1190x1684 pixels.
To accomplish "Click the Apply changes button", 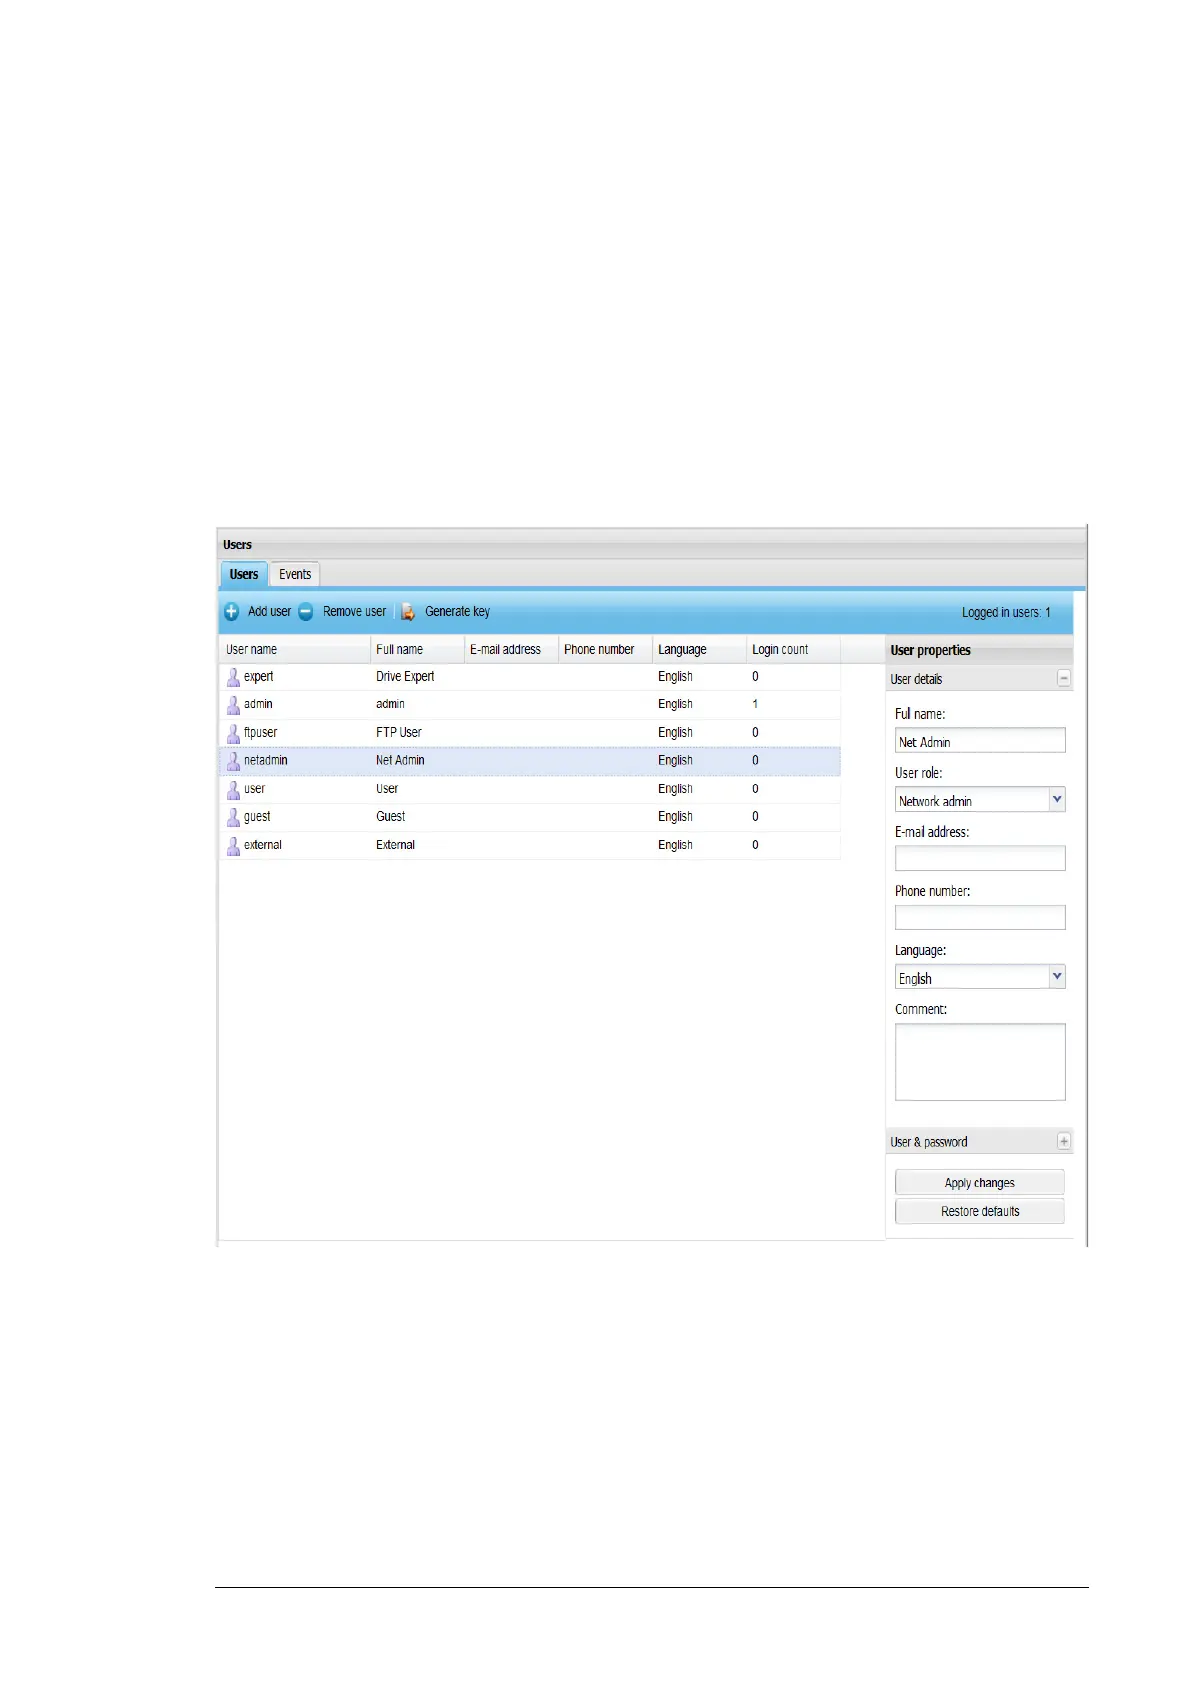I will (979, 1182).
